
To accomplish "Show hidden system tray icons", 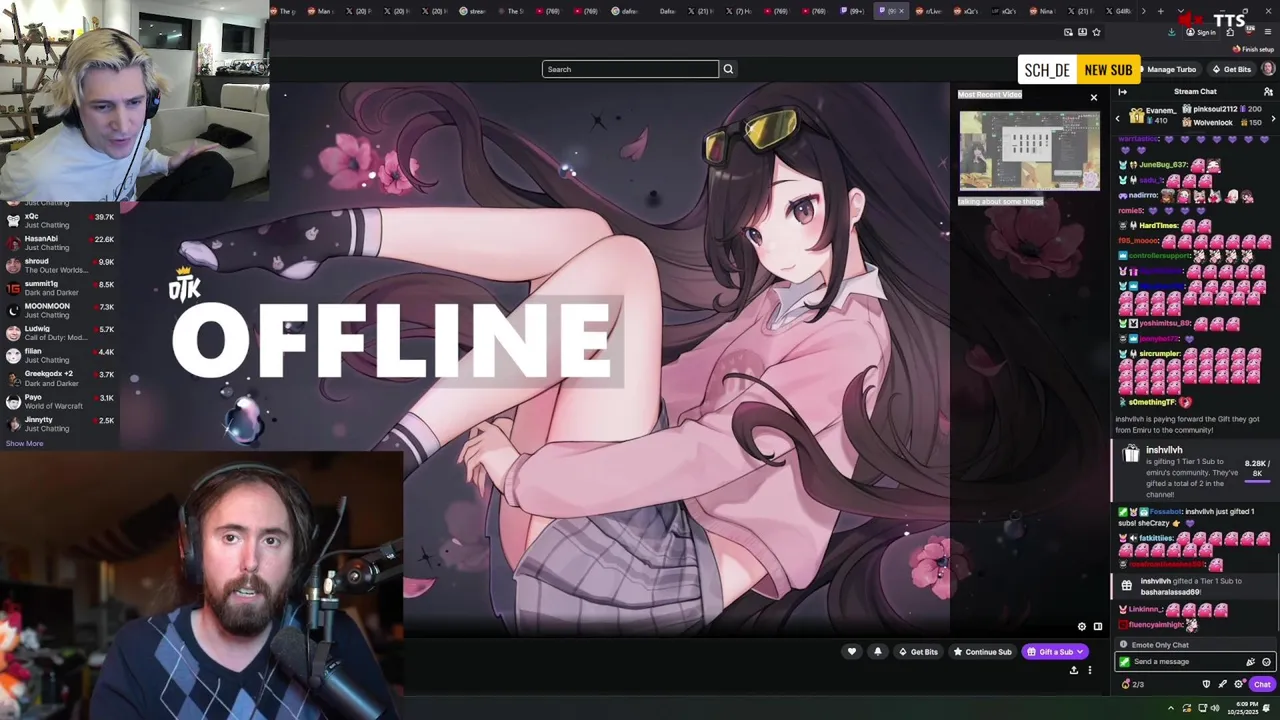I will (1172, 708).
